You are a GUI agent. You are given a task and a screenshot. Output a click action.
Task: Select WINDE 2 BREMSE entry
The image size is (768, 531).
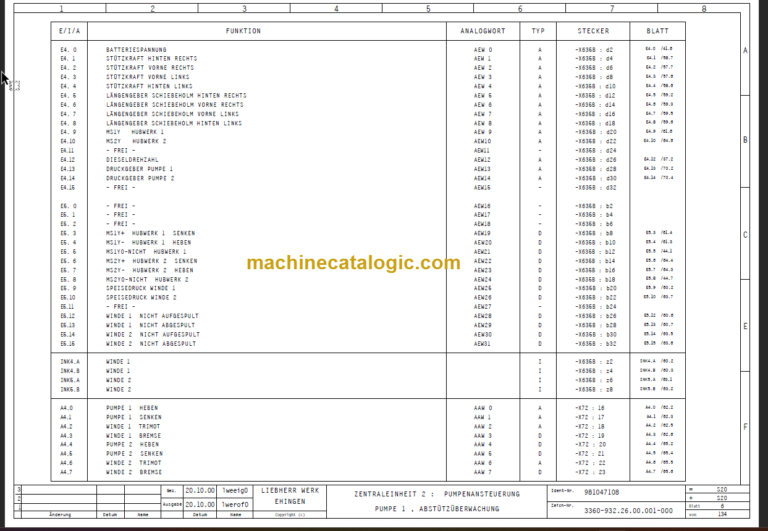tap(134, 472)
